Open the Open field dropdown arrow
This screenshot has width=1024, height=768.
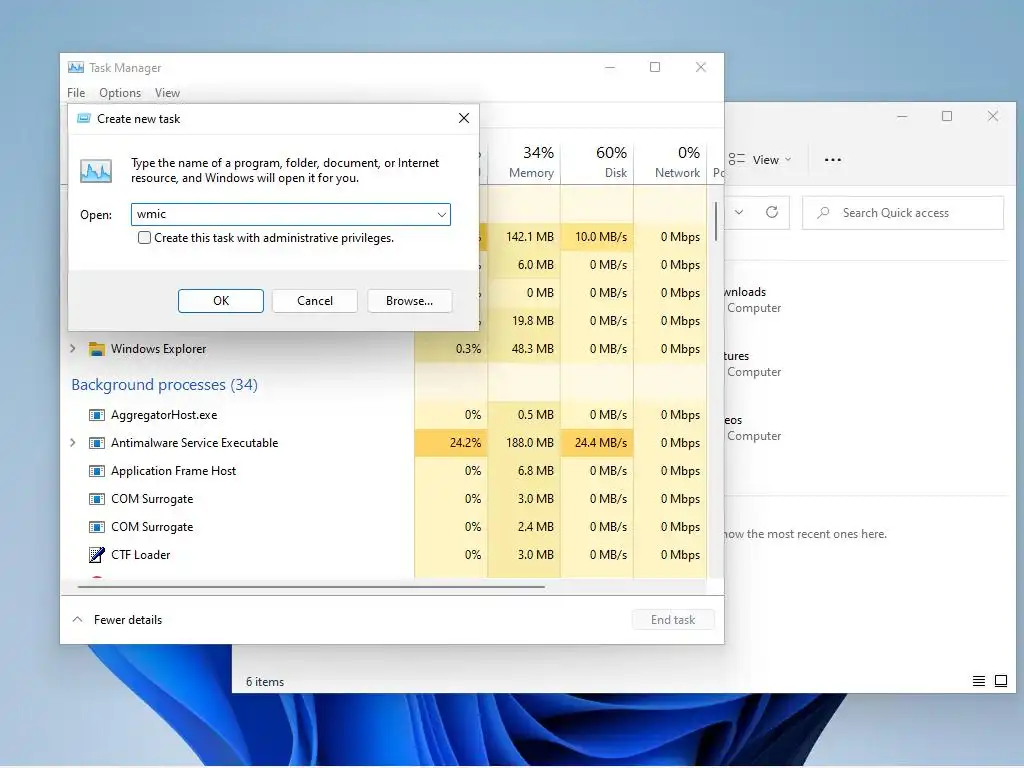(441, 214)
